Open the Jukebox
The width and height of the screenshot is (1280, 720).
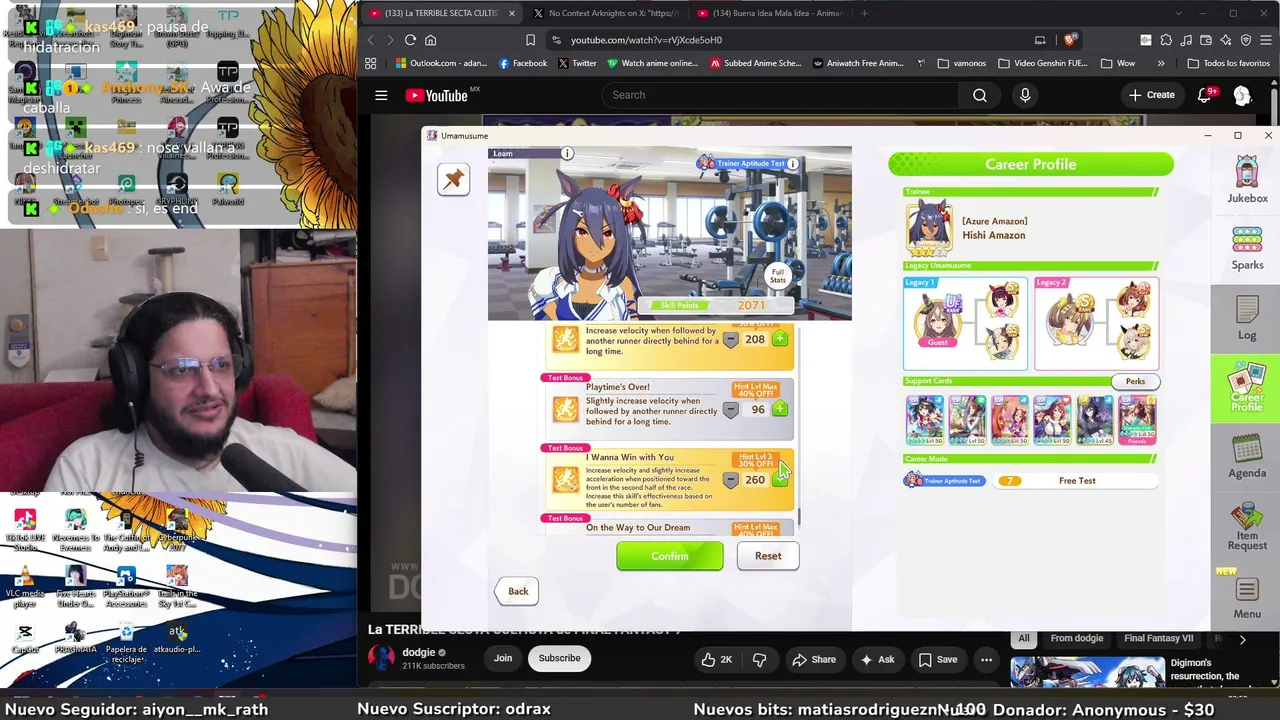(x=1247, y=180)
